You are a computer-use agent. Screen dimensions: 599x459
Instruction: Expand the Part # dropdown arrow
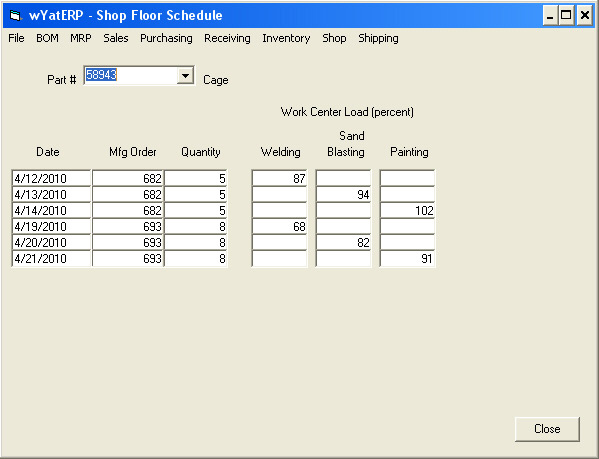(x=185, y=76)
